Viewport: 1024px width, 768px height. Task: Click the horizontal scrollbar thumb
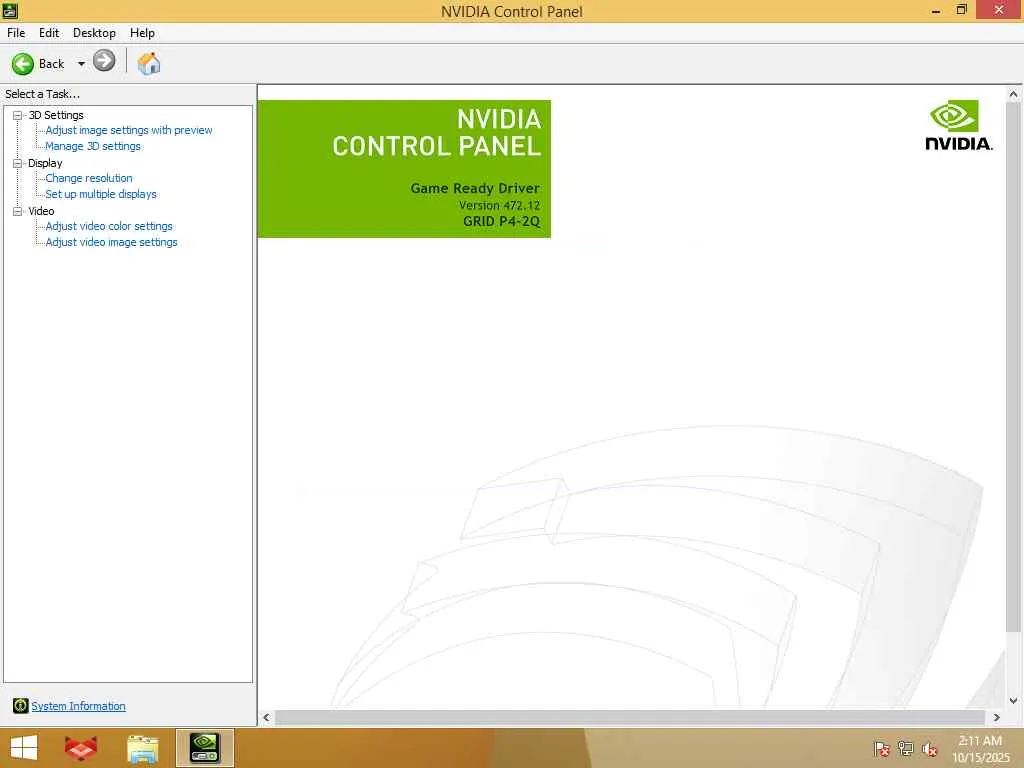[630, 717]
